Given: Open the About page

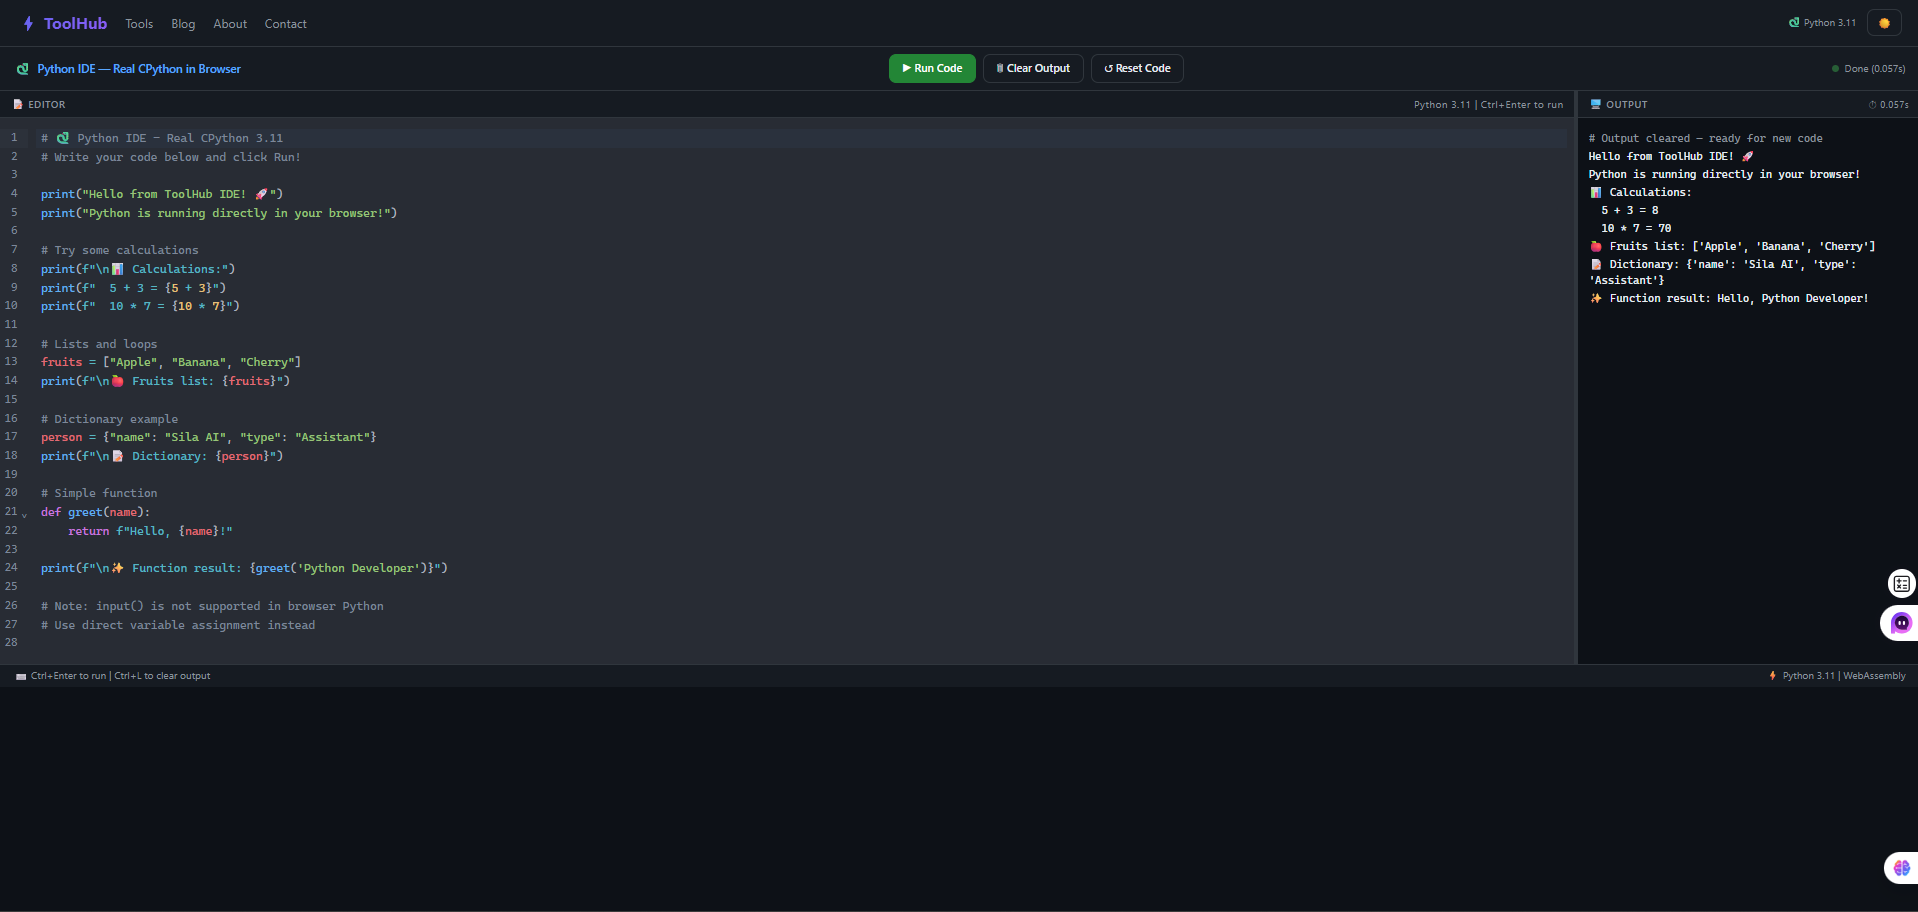Looking at the screenshot, I should 230,24.
